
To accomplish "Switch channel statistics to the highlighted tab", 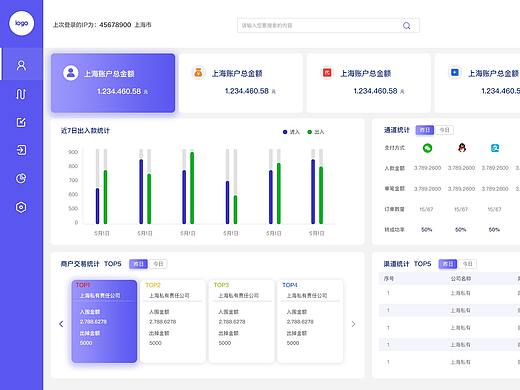I will (x=425, y=130).
